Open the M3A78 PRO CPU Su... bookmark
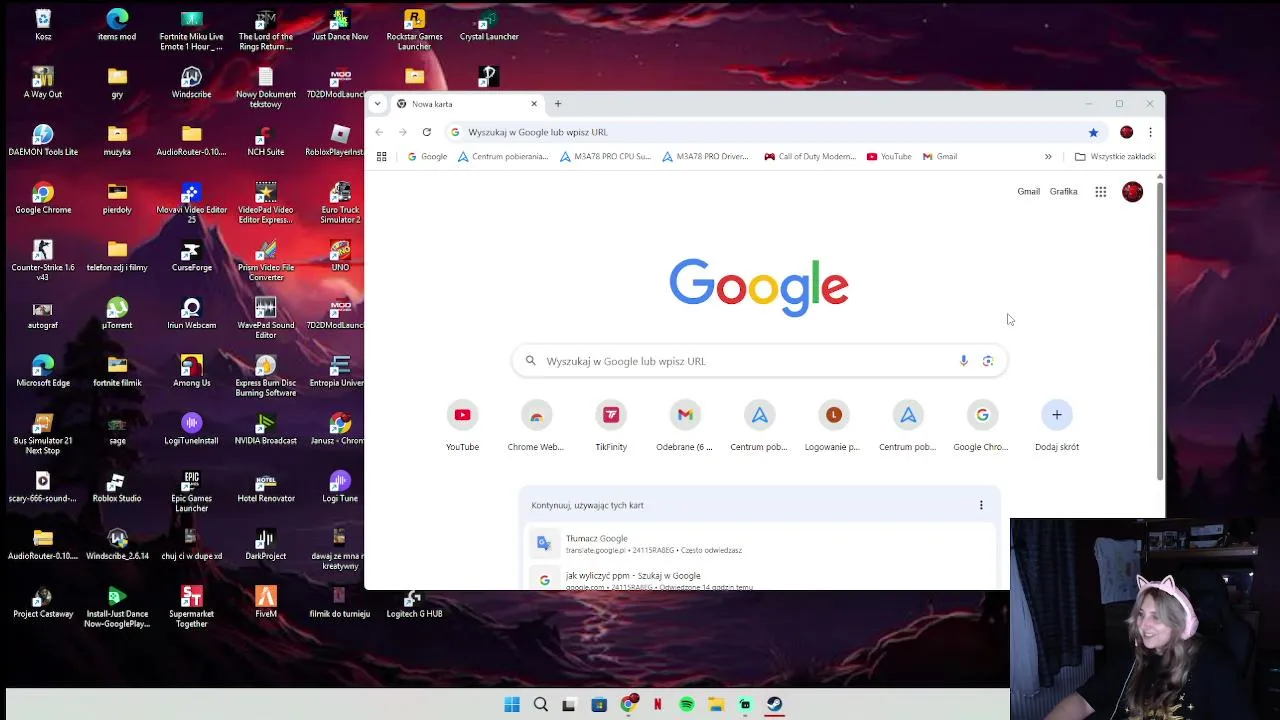The width and height of the screenshot is (1280, 720). point(605,157)
